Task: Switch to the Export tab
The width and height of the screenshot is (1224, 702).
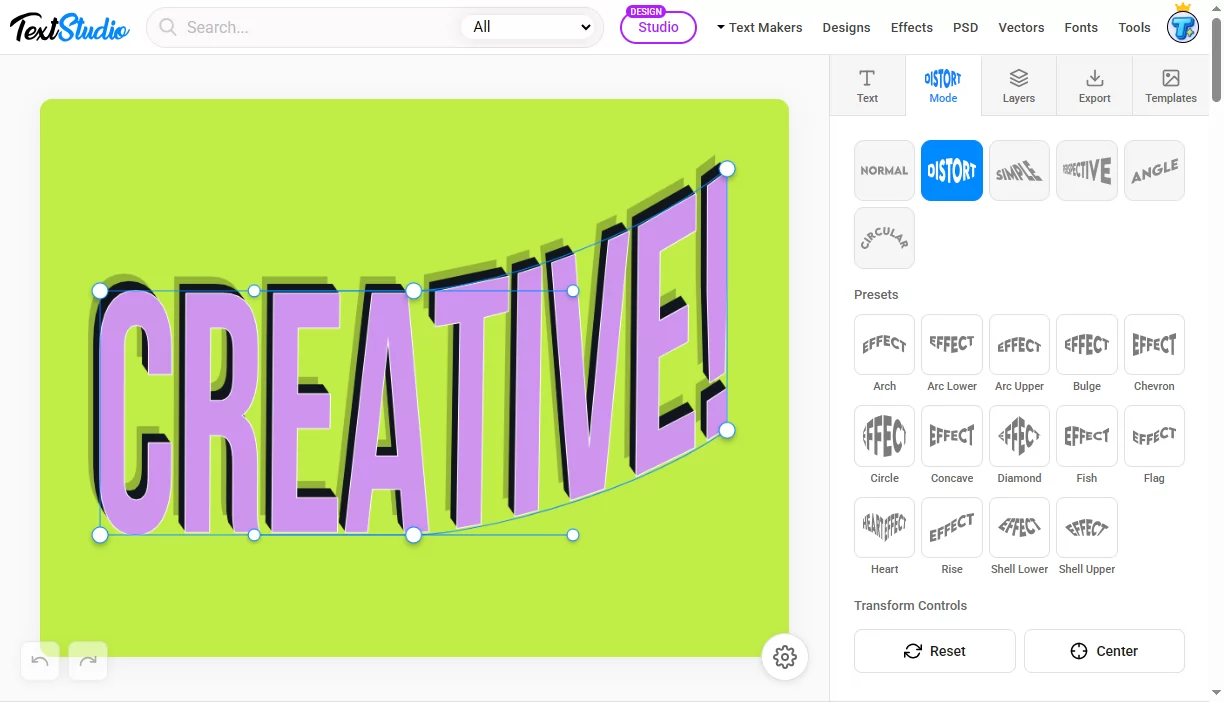Action: point(1094,86)
